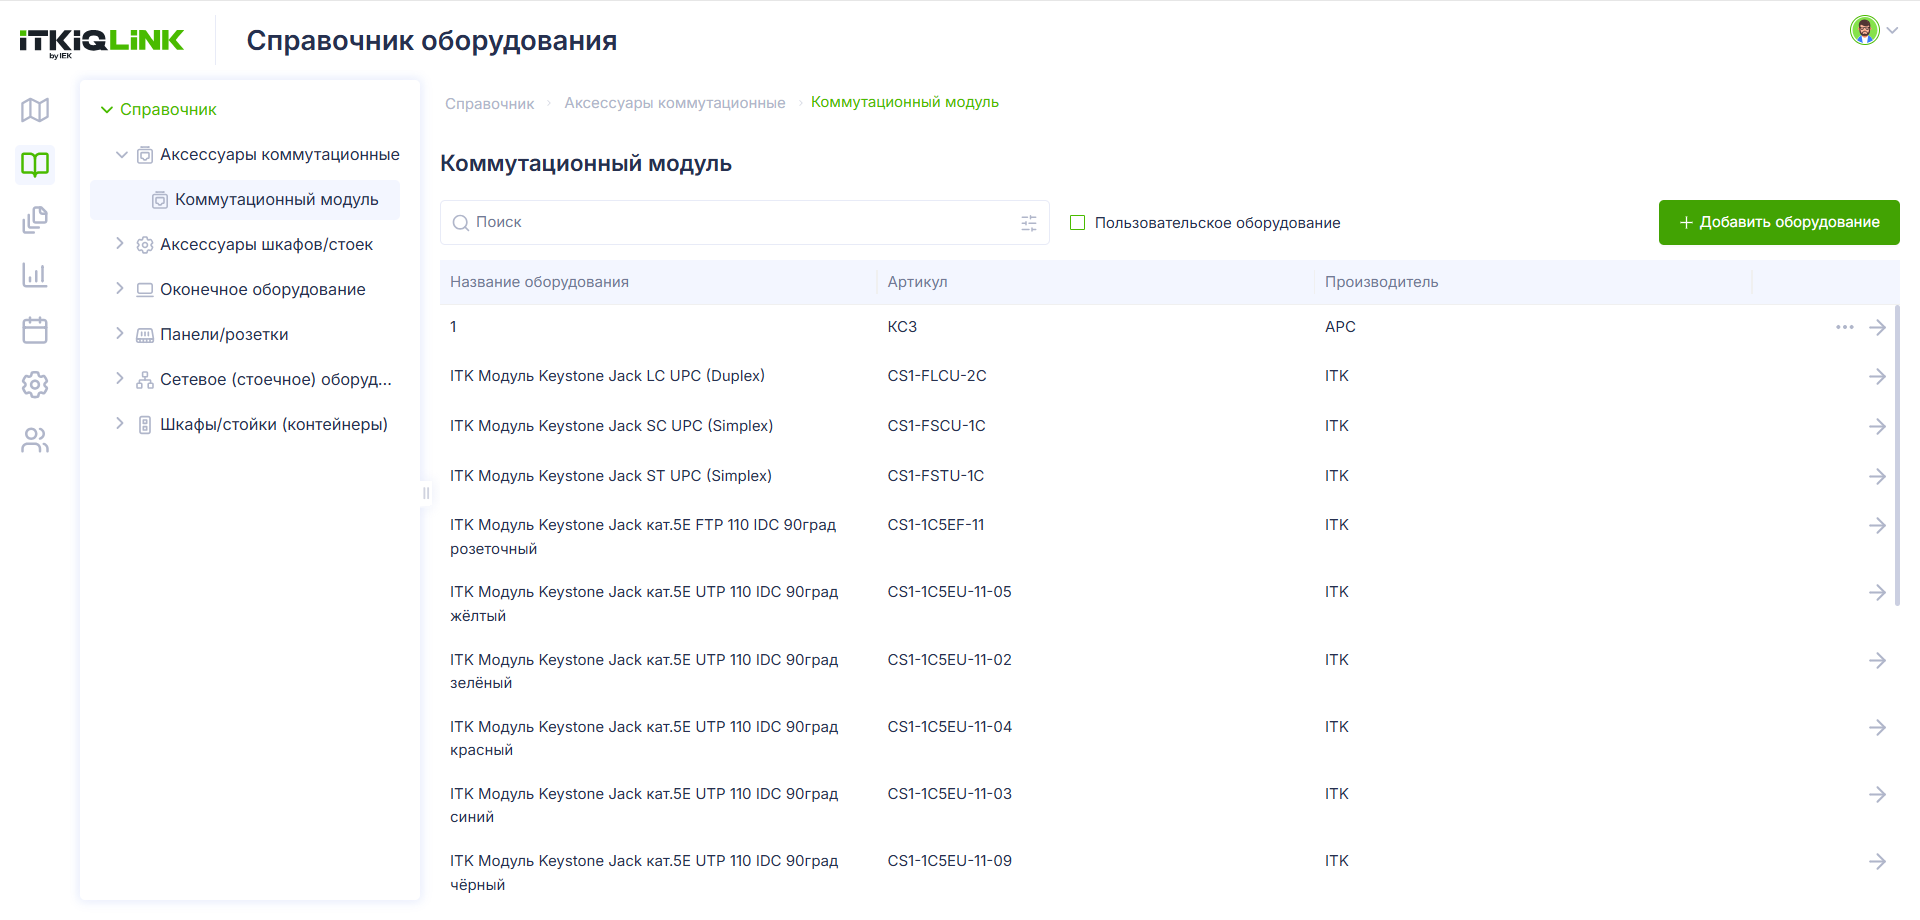Expand Шкафы/стойки (контейнеры) chevron
This screenshot has width=1920, height=920.
coord(120,424)
